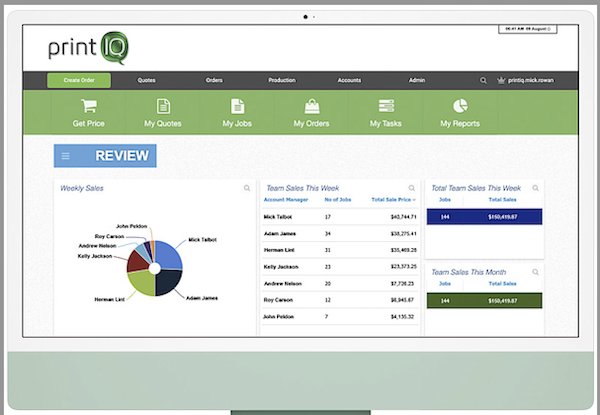Click the hamburger icon on REVIEW banner
Viewport: 600px width, 415px height.
pos(65,156)
